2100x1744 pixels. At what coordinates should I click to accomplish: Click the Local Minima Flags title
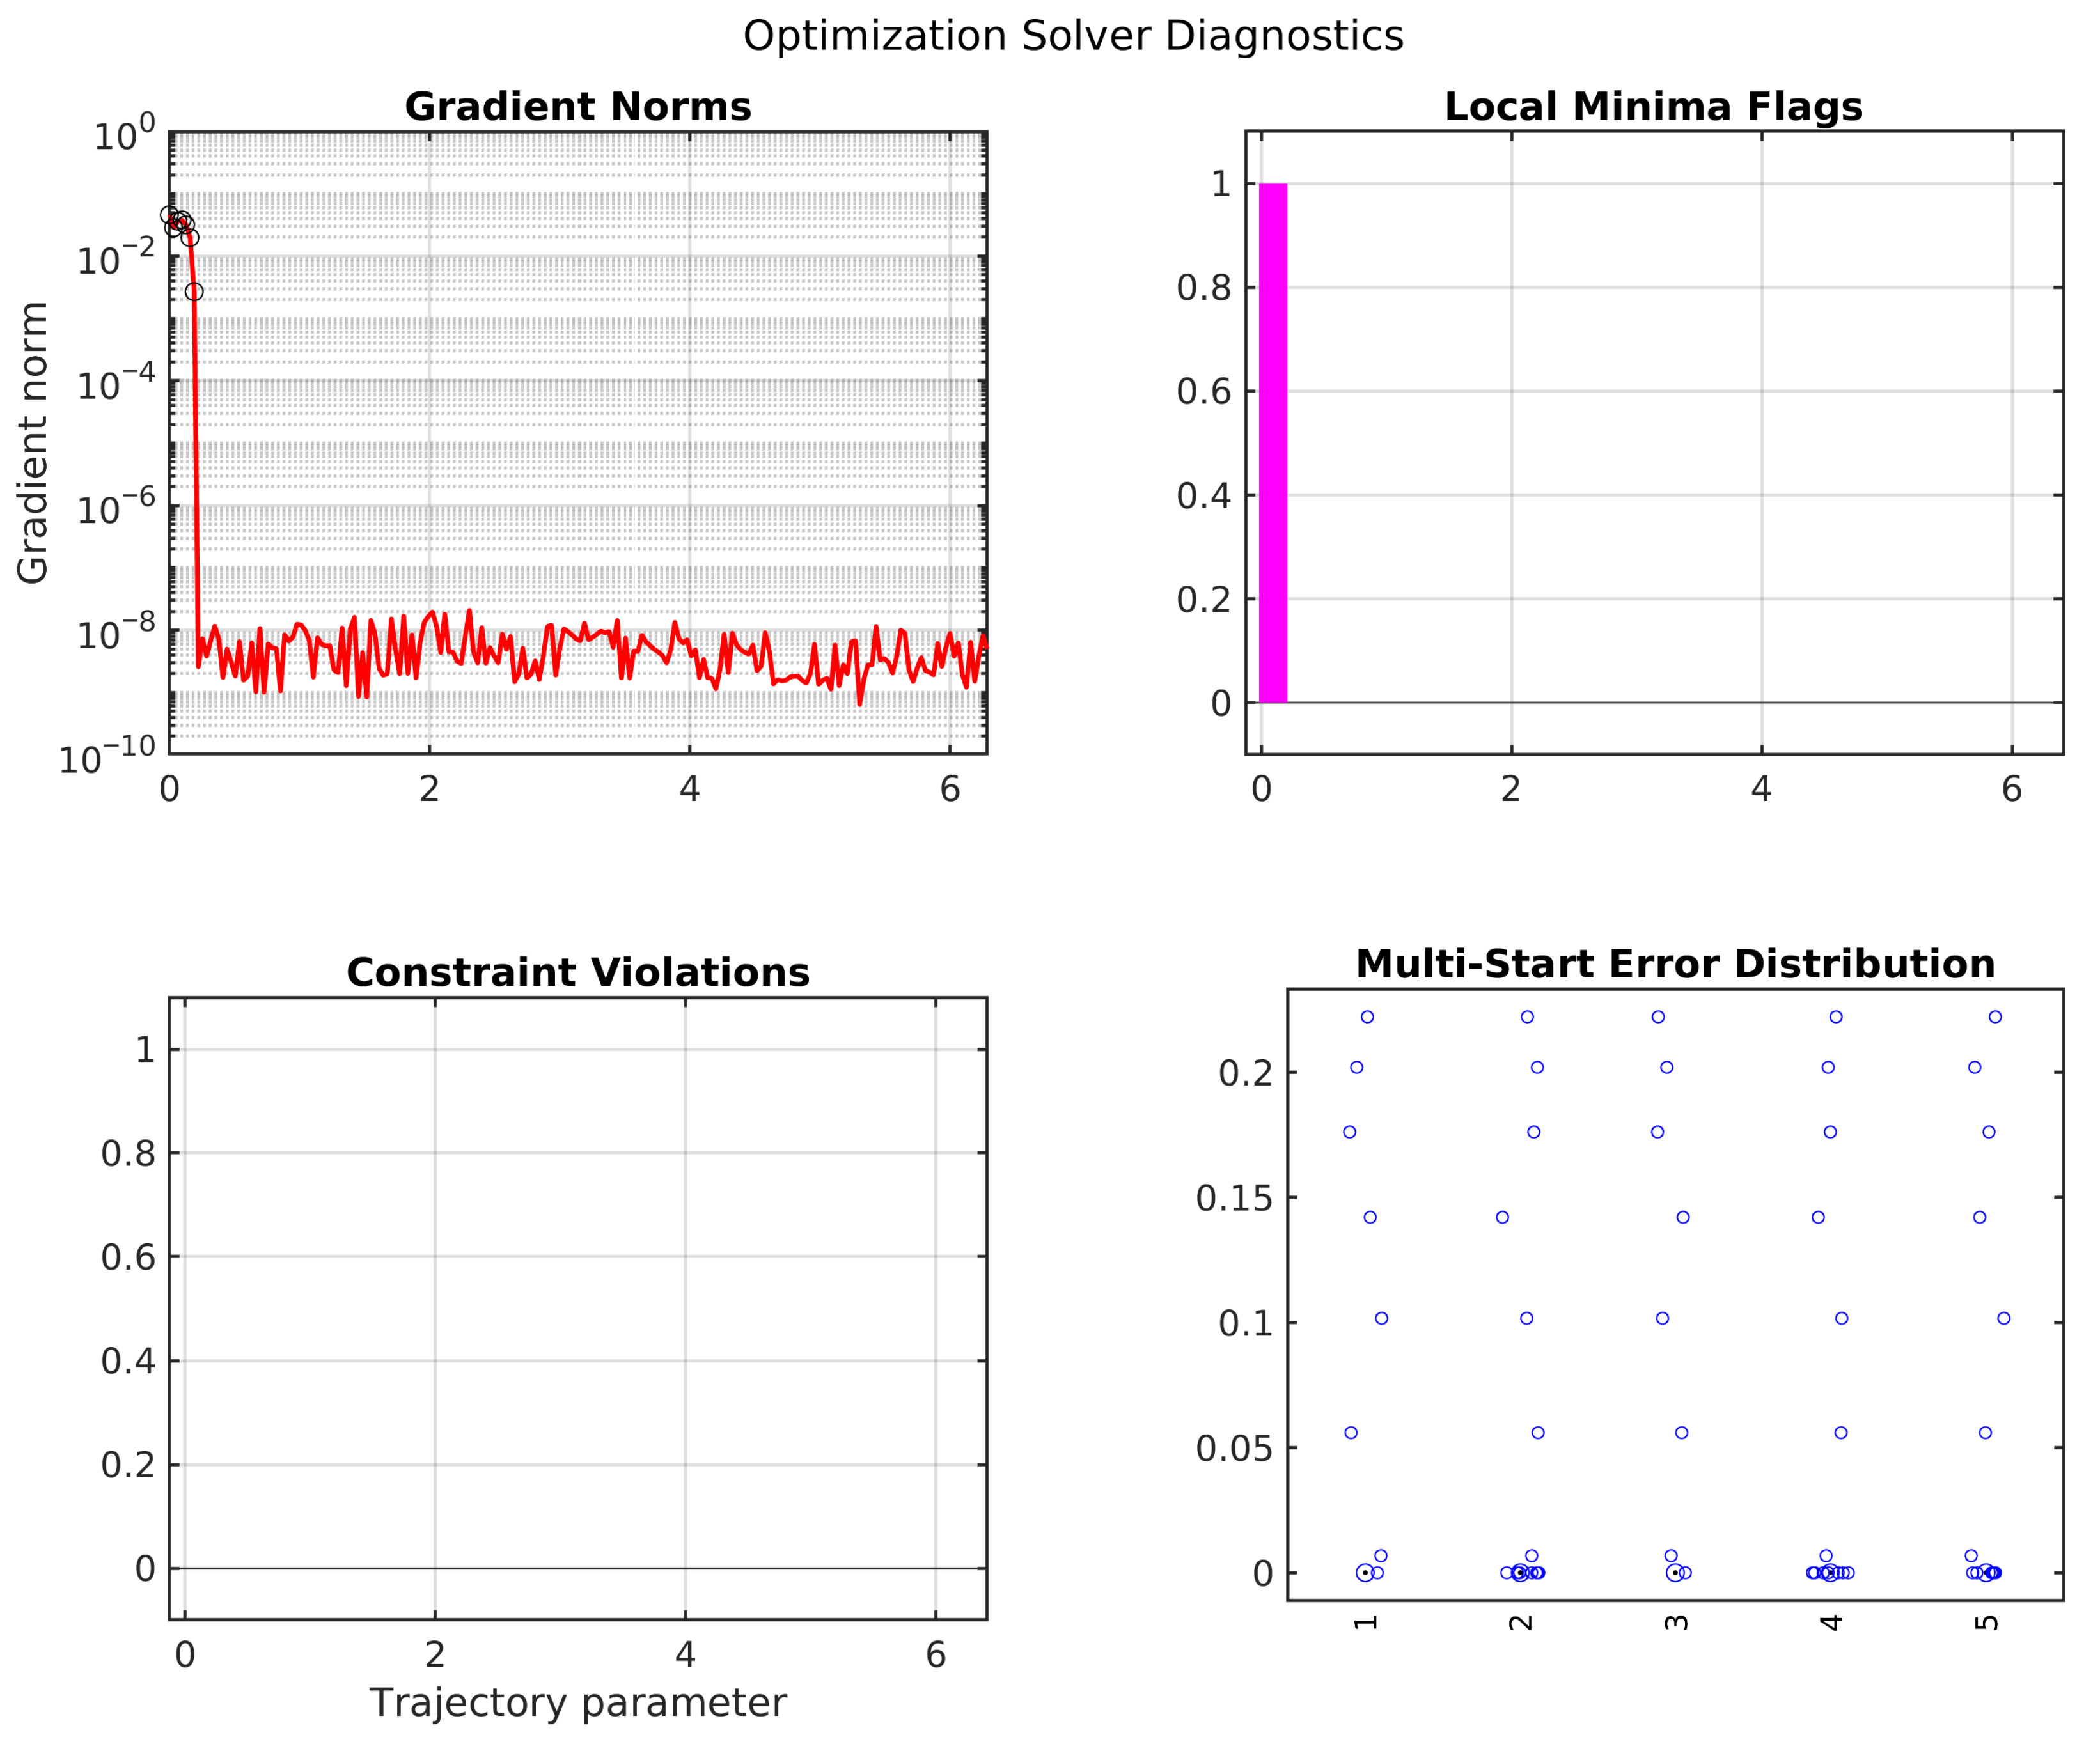click(1653, 107)
